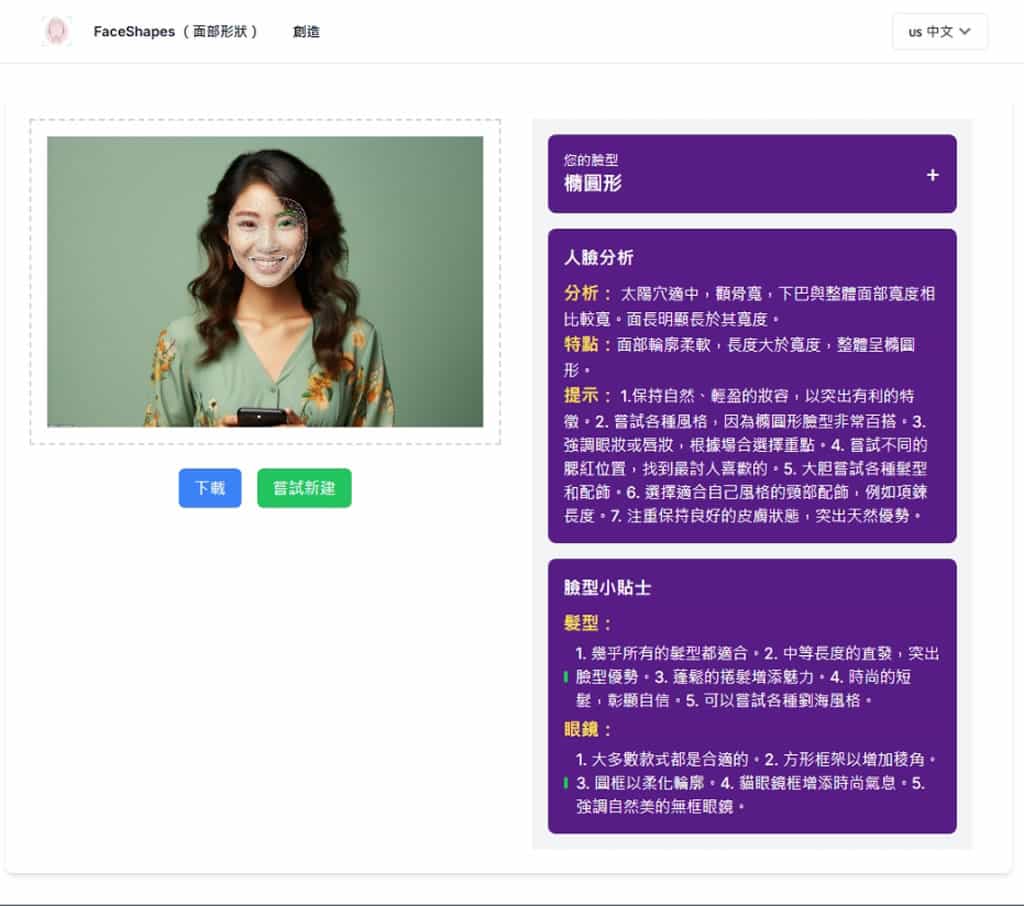The height and width of the screenshot is (906, 1024).
Task: Open the us 中文 language dropdown
Action: (940, 31)
